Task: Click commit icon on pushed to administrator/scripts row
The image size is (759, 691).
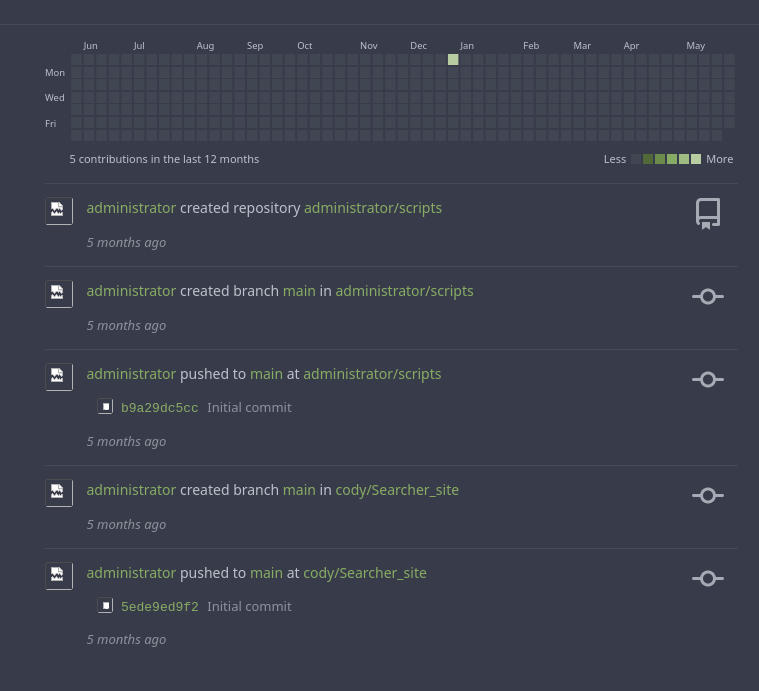Action: (x=708, y=379)
